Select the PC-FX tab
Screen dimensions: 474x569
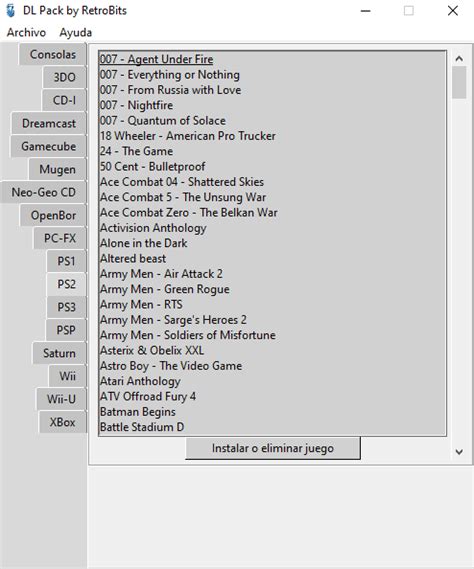(60, 238)
